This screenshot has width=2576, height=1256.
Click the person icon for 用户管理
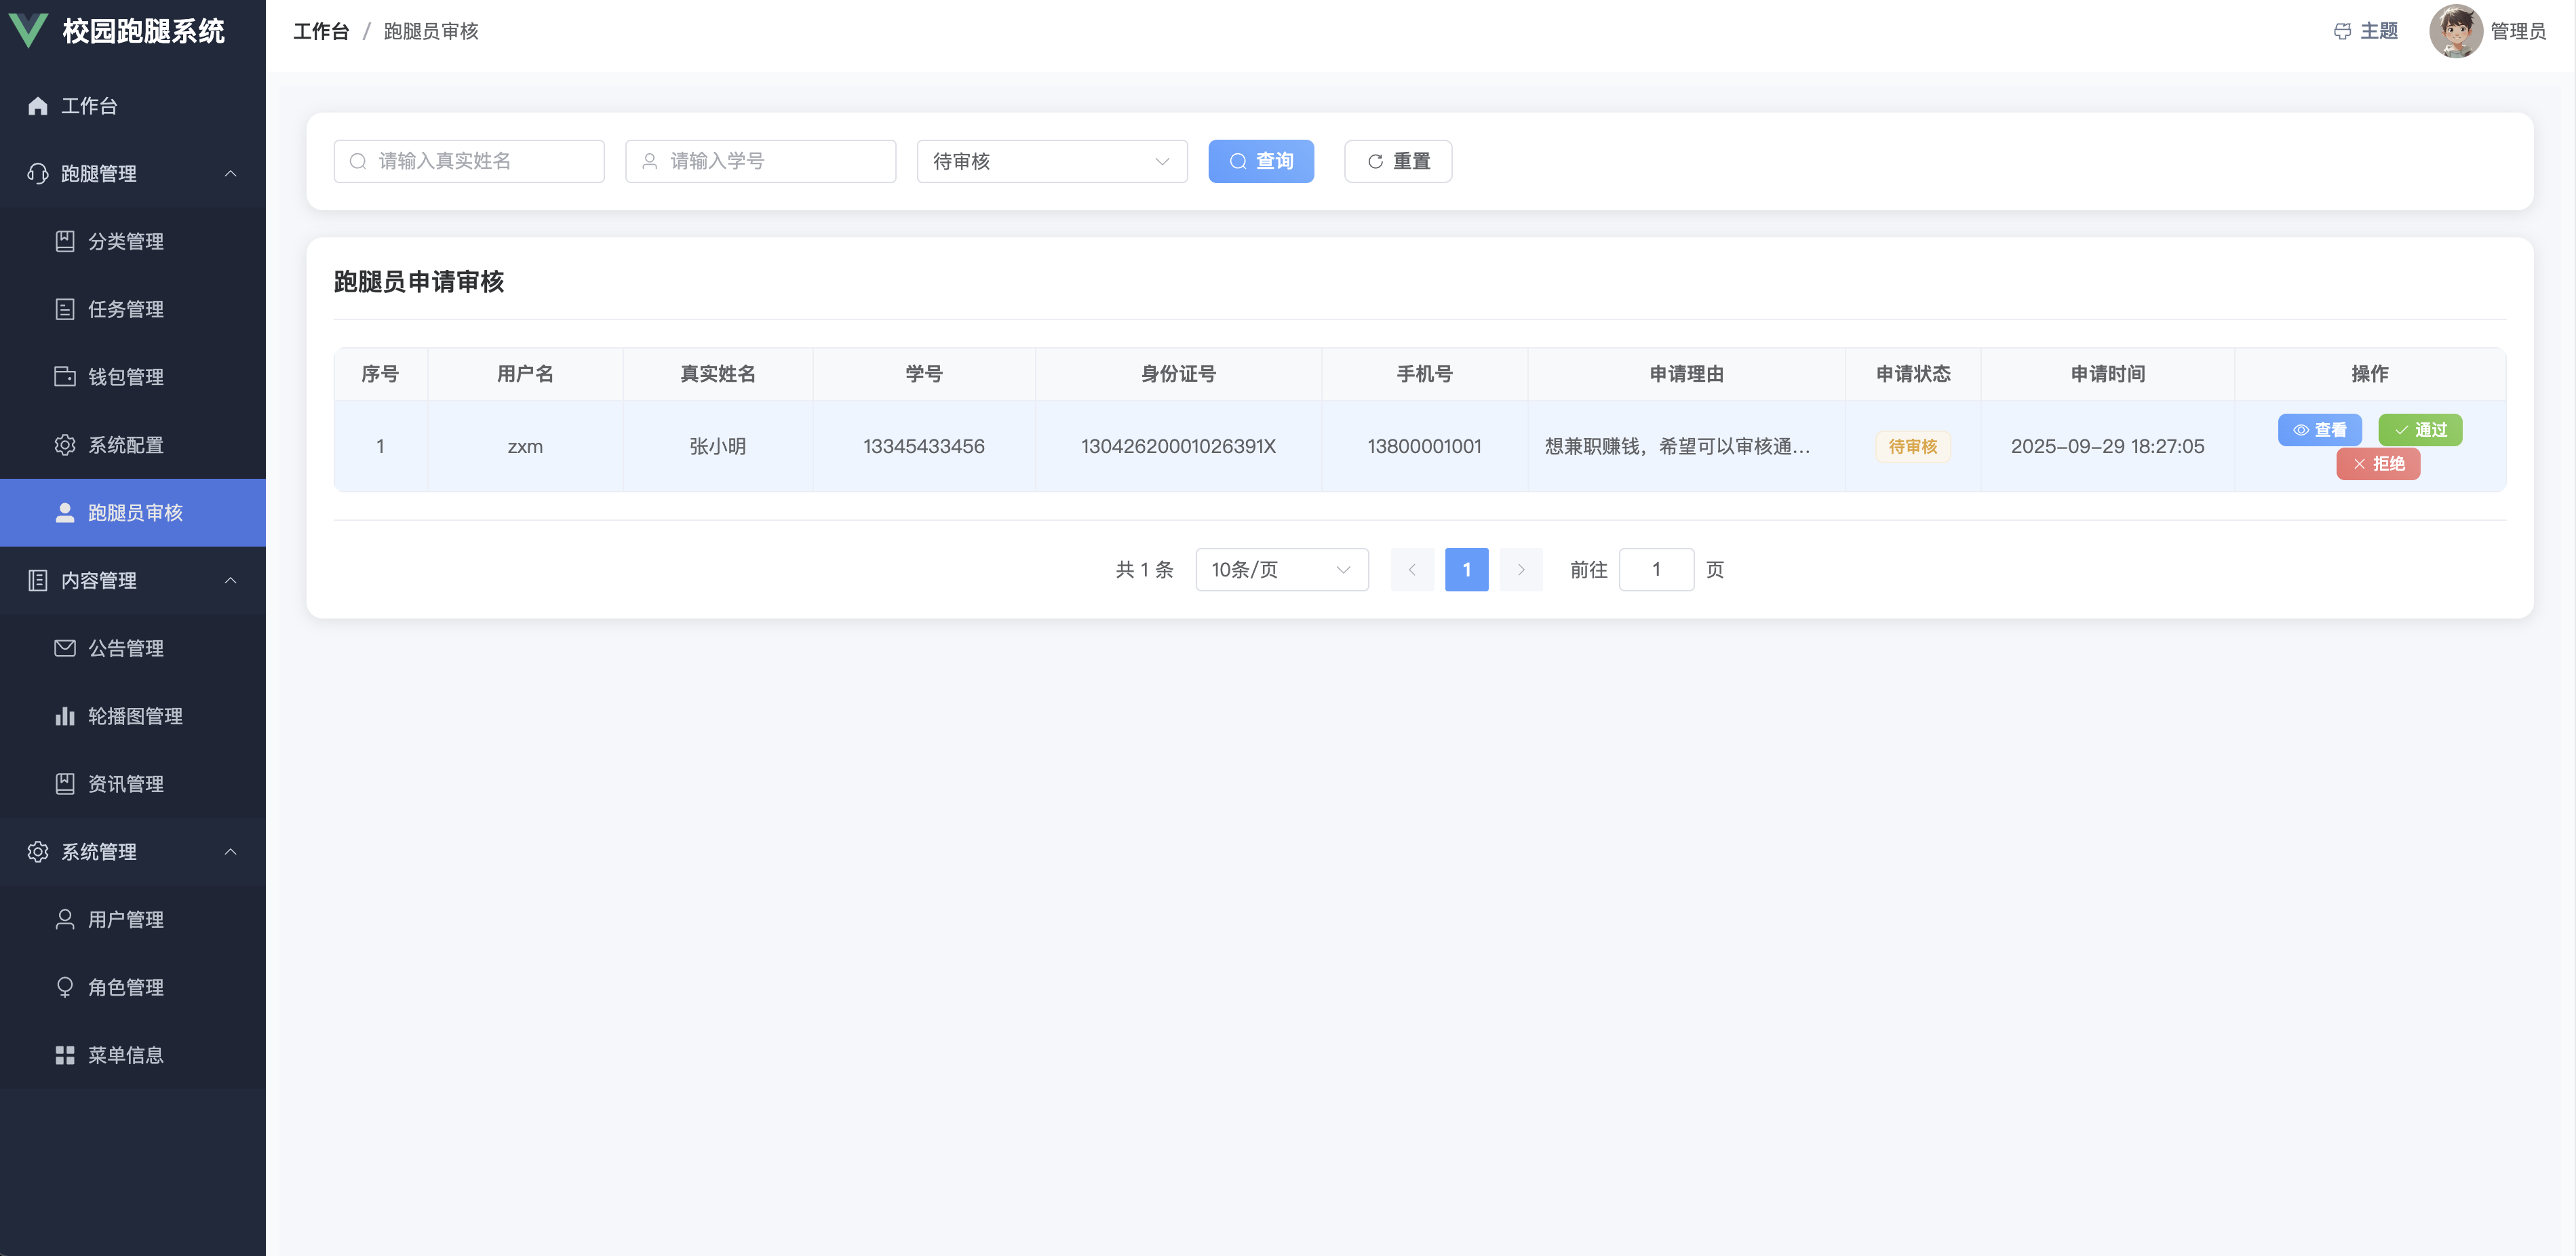[65, 919]
